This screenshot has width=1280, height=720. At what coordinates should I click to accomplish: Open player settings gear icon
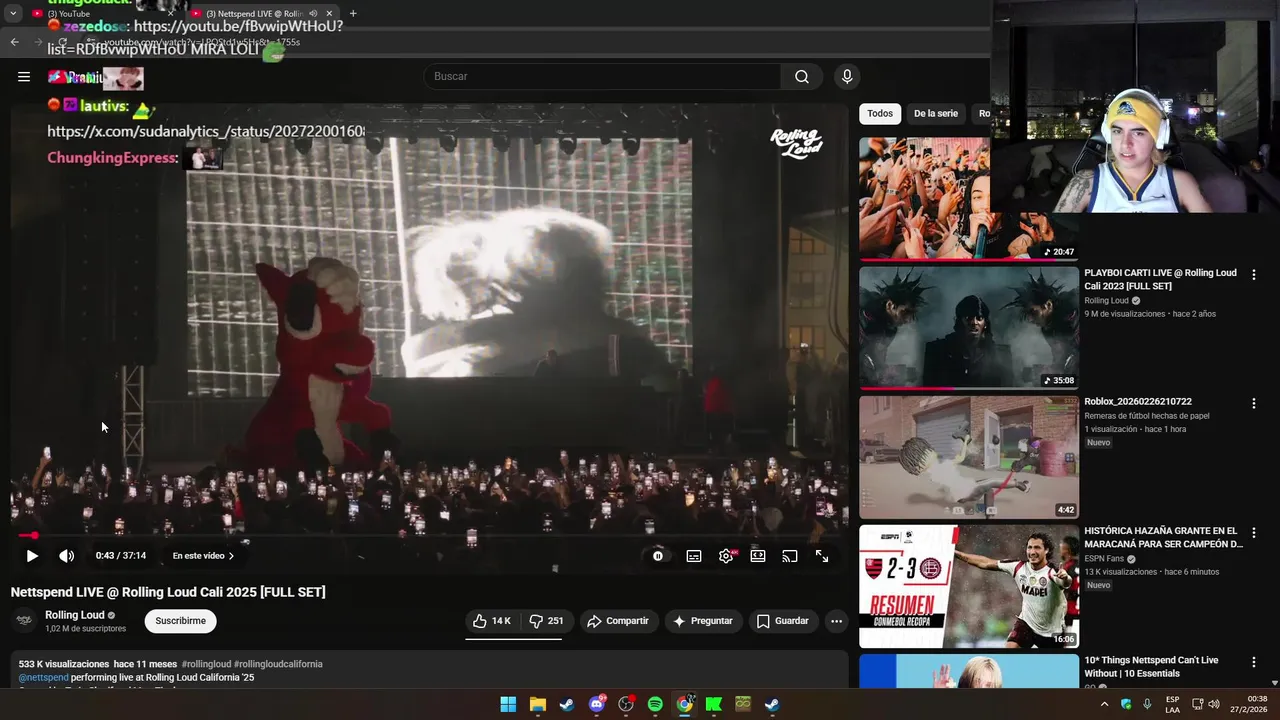[726, 556]
